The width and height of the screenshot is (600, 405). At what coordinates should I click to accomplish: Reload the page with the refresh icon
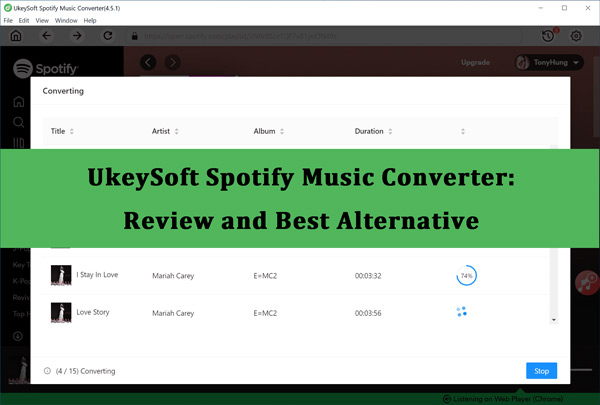[x=108, y=36]
